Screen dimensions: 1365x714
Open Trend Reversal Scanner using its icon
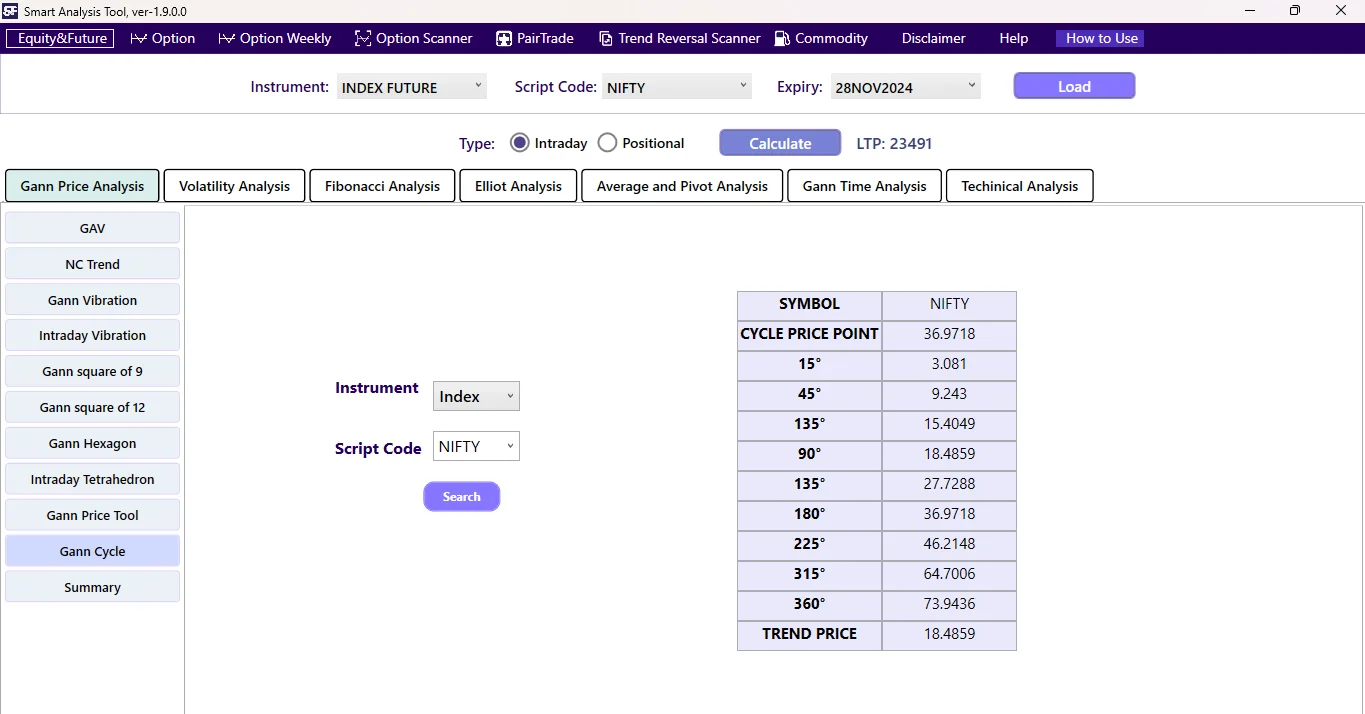pyautogui.click(x=606, y=38)
